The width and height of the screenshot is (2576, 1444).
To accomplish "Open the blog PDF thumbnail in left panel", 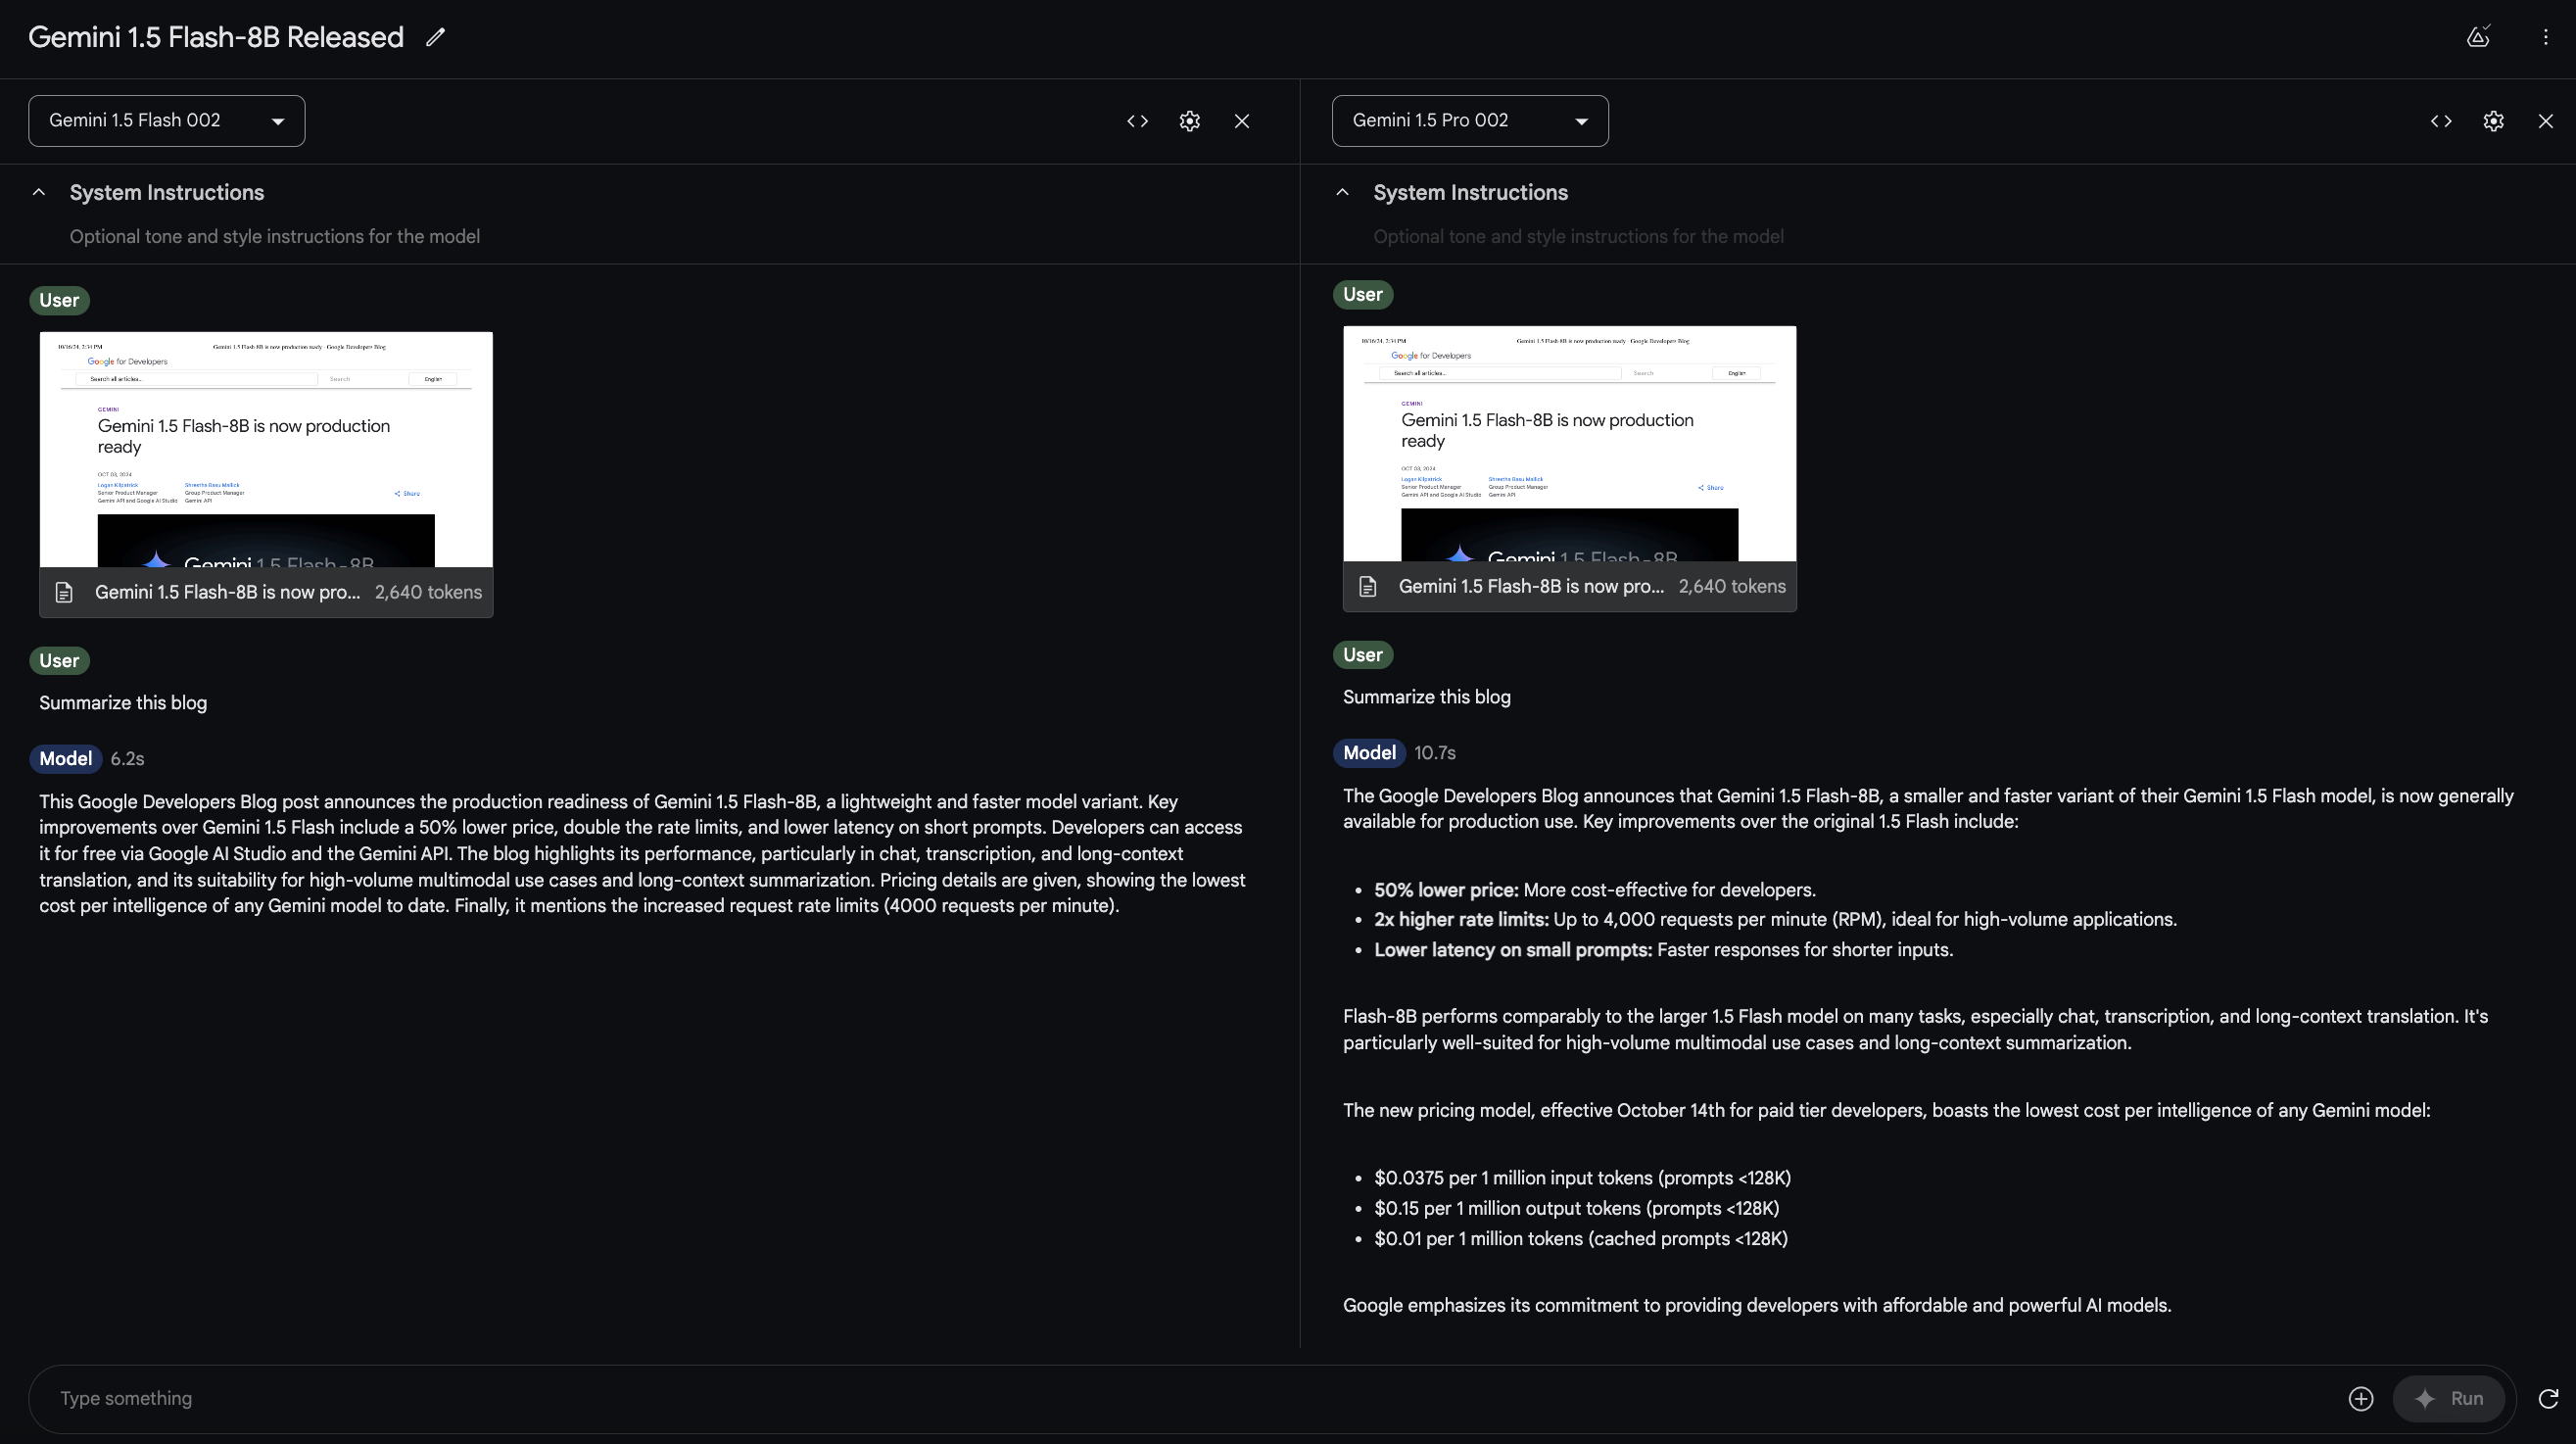I will [x=266, y=449].
